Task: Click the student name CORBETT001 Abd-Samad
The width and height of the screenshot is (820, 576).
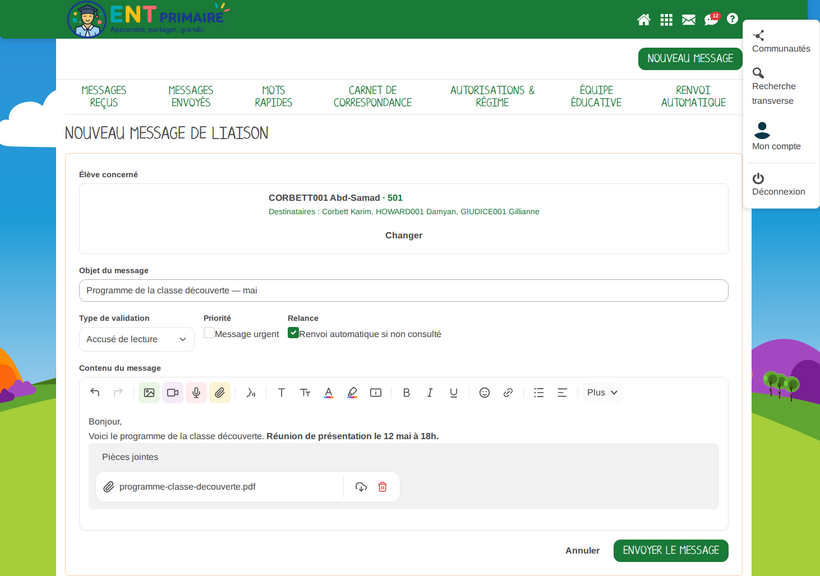Action: 324,198
